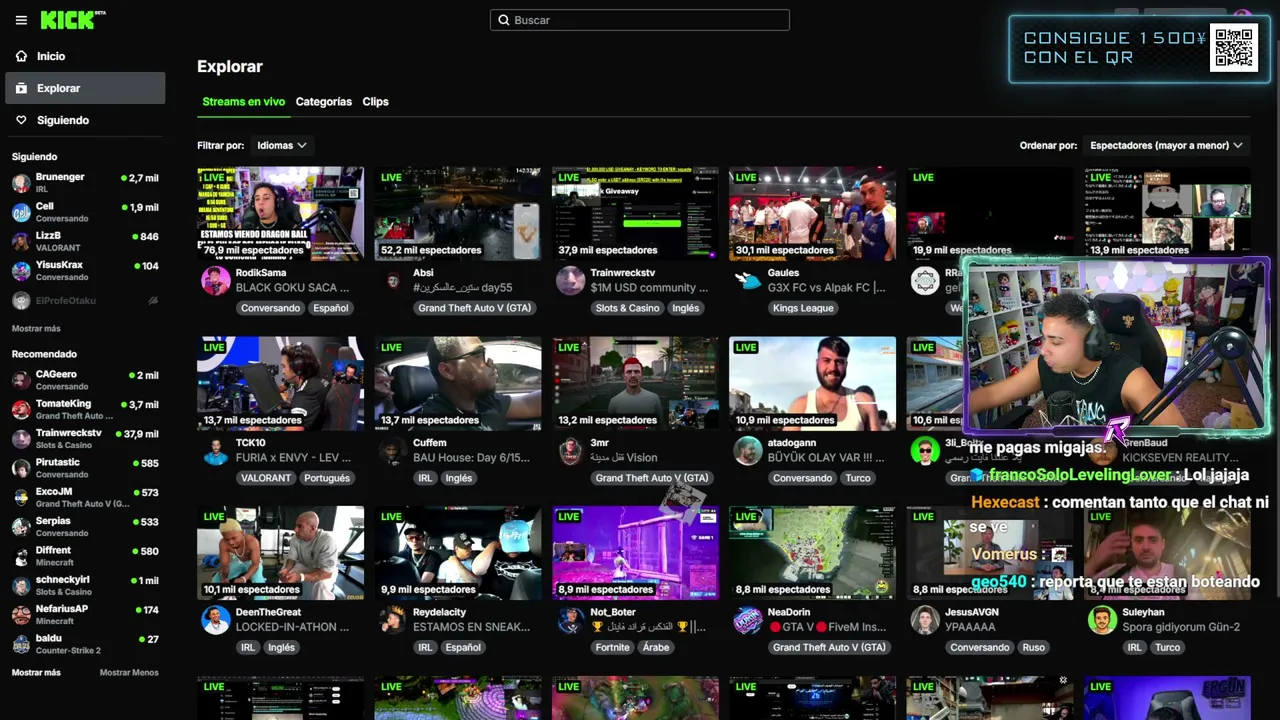
Task: Click the Cell avatar in Siguiendo list
Action: pos(21,212)
